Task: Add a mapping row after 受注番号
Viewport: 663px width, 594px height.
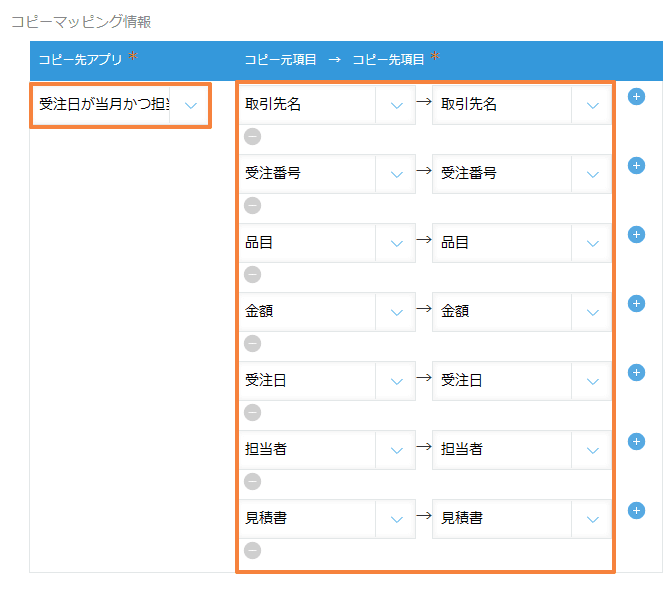Action: tap(636, 166)
